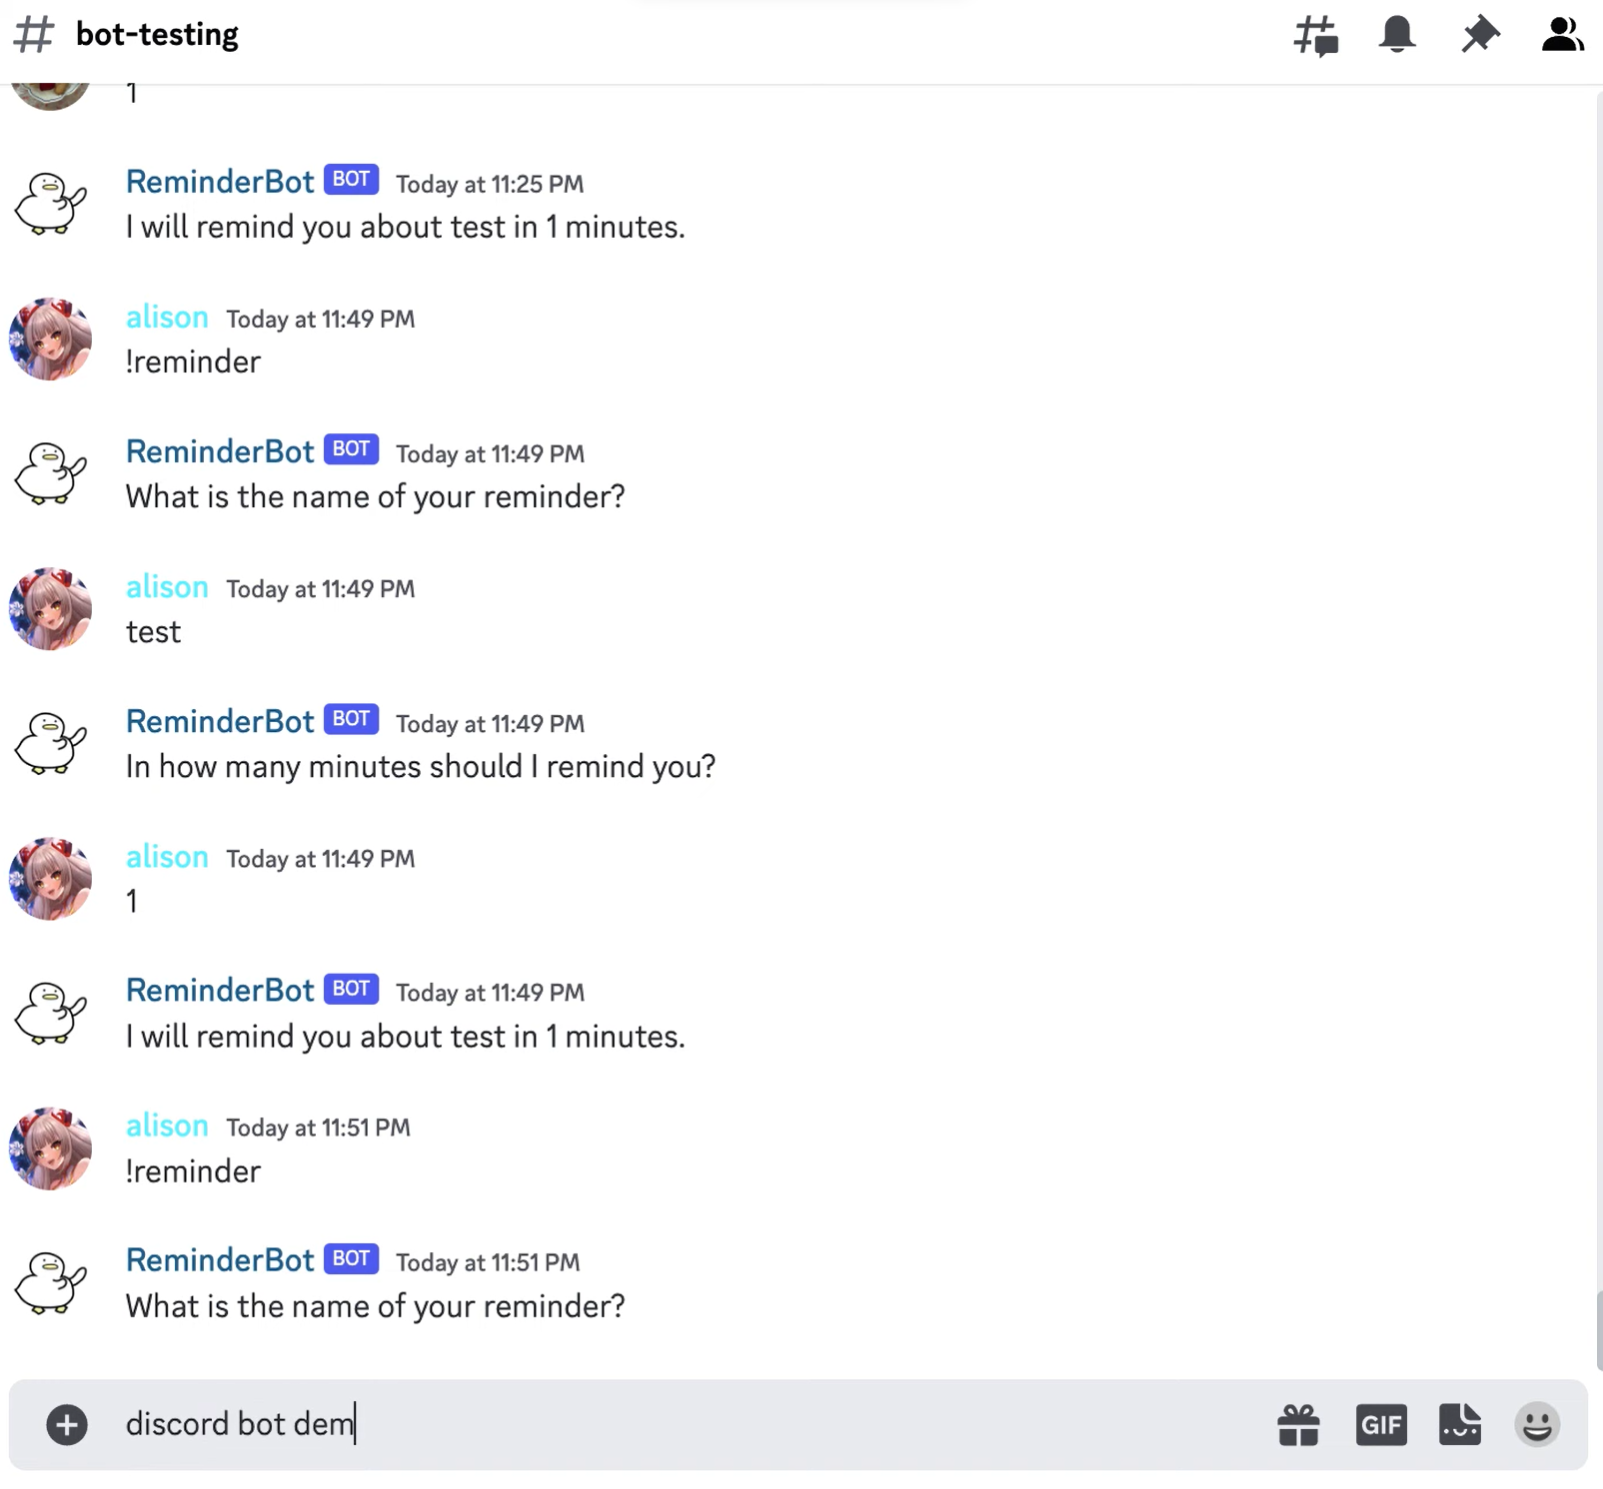Click ReminderBot username at 11:25 PM message

[x=220, y=182]
